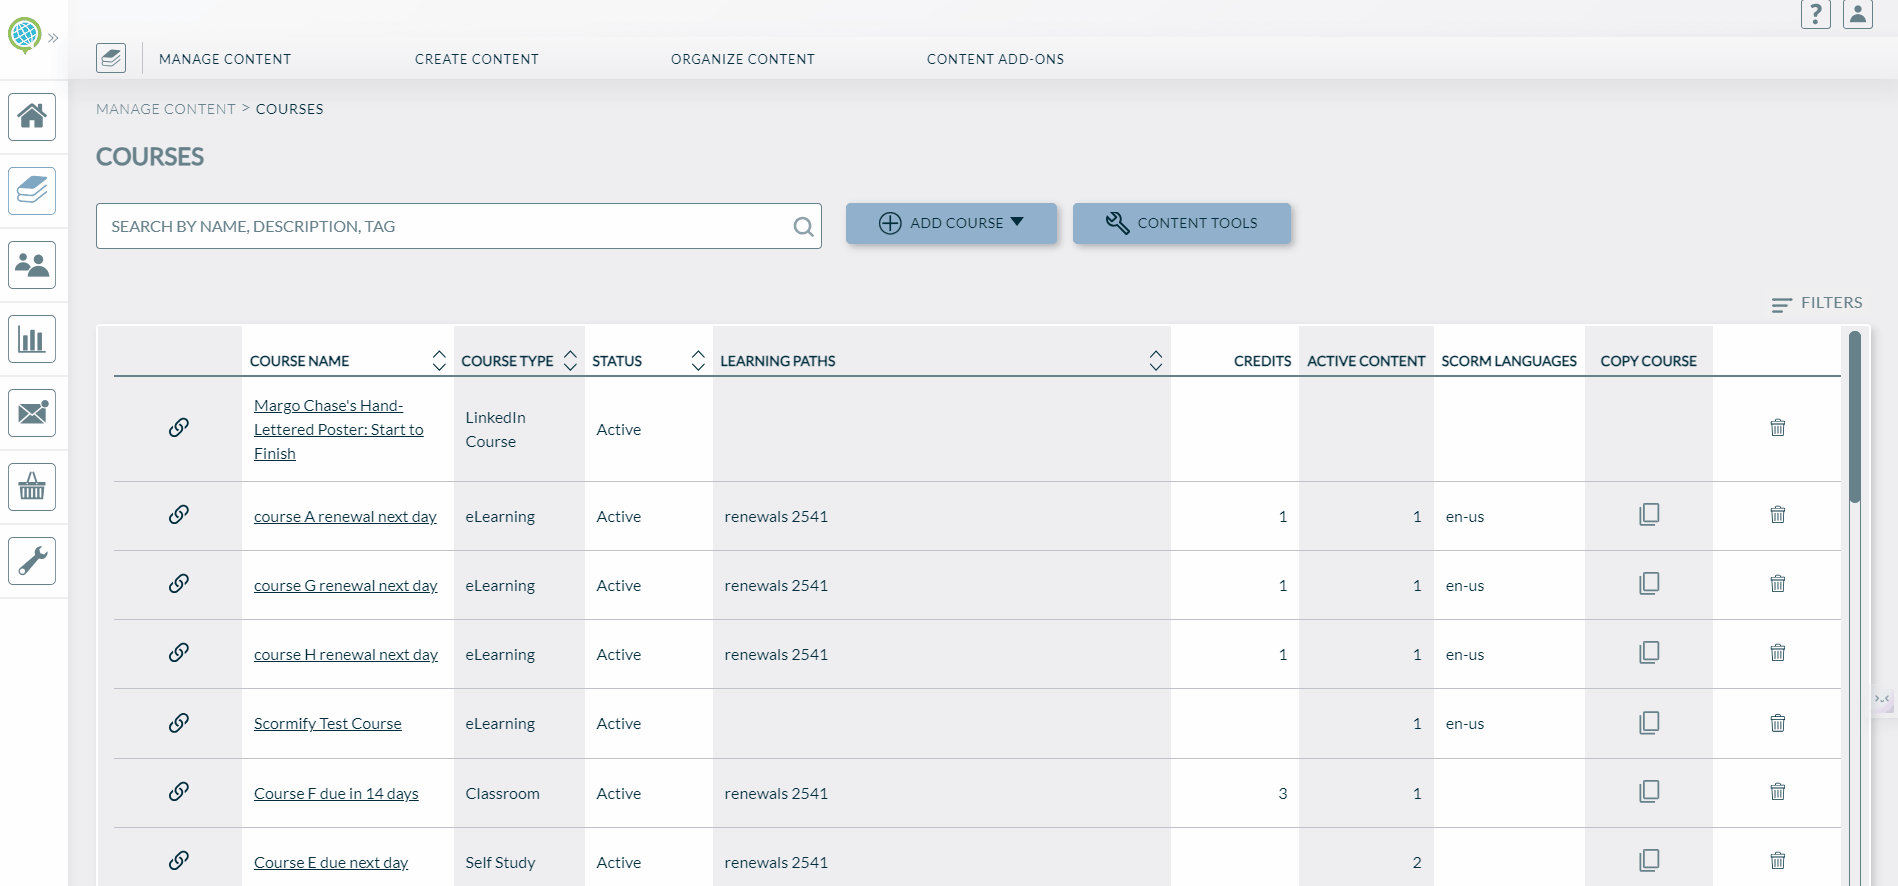Open the Home sidebar icon
Image resolution: width=1898 pixels, height=886 pixels.
(32, 117)
